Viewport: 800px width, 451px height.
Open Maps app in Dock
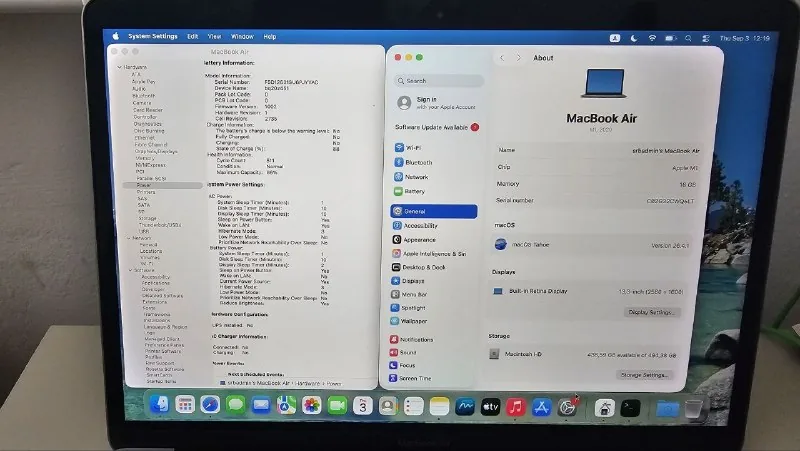tap(286, 406)
